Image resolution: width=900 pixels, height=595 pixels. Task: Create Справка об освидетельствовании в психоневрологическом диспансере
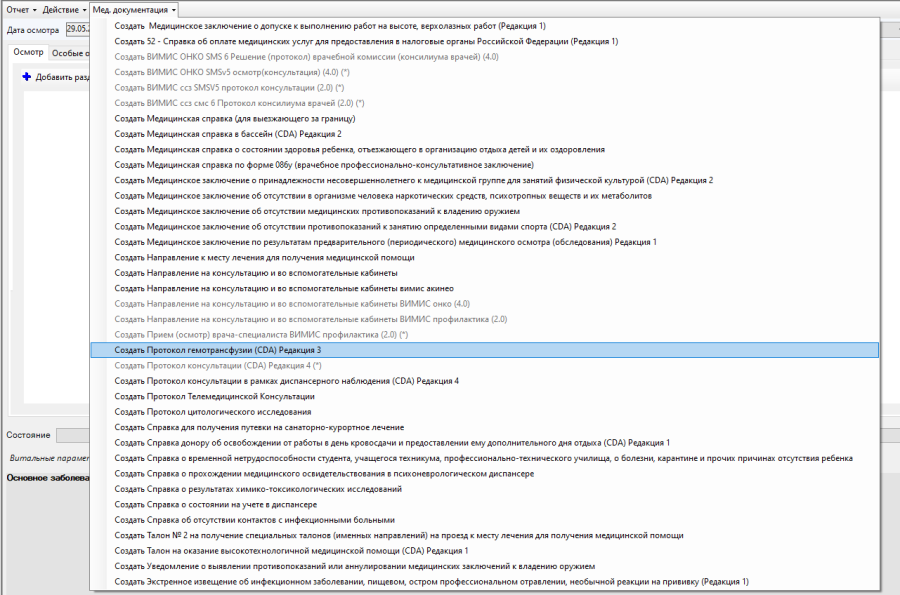(x=485, y=474)
